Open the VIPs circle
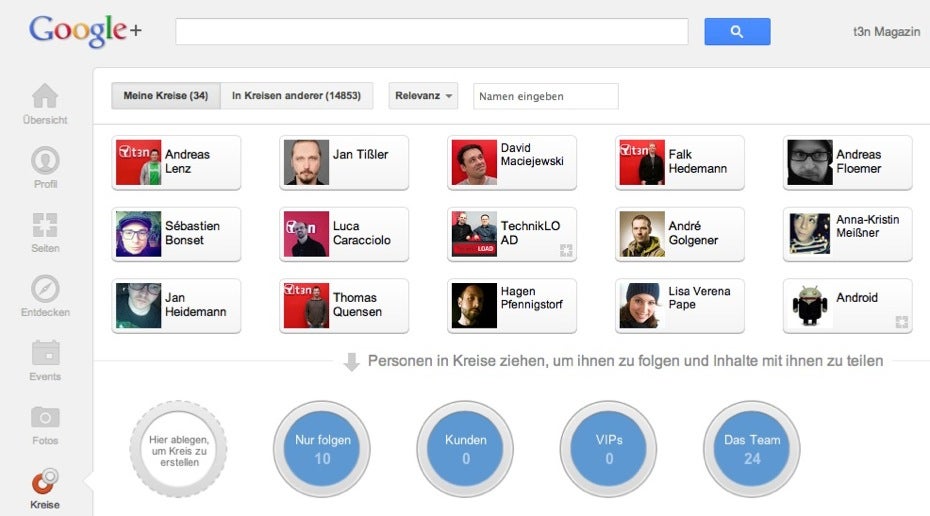 coord(609,449)
